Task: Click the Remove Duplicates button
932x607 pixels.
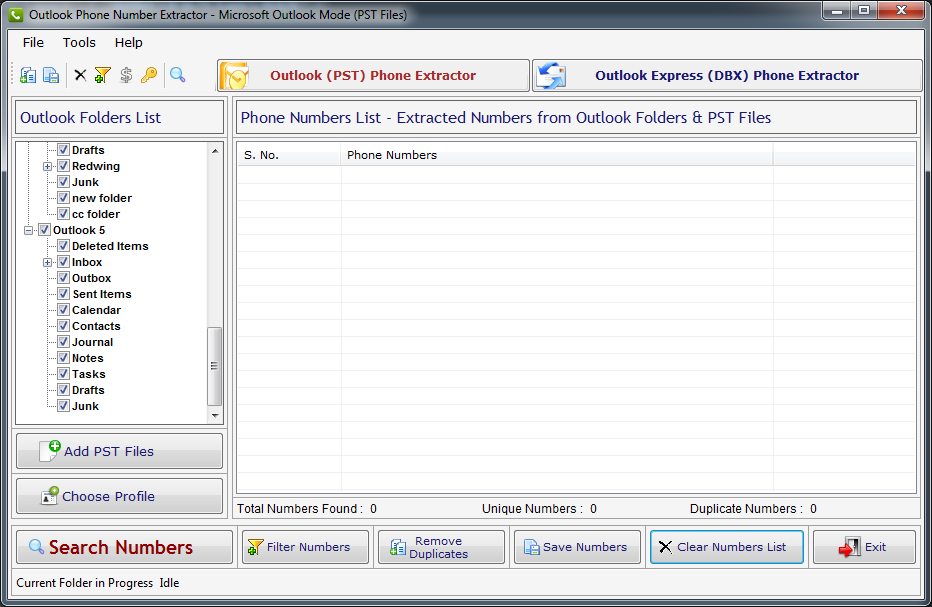Action: tap(441, 547)
